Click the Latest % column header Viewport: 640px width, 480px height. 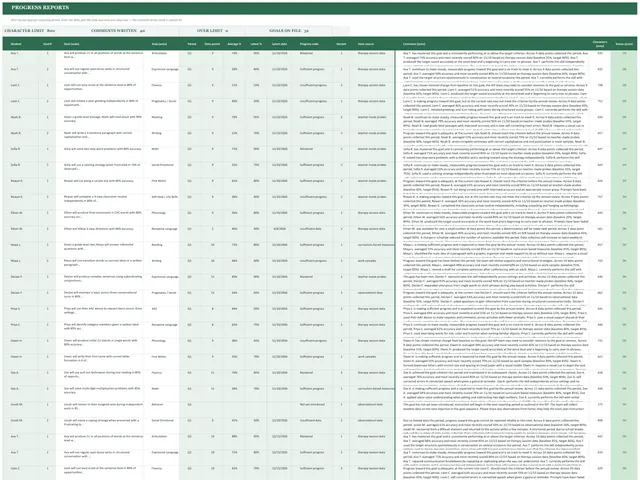coord(256,44)
